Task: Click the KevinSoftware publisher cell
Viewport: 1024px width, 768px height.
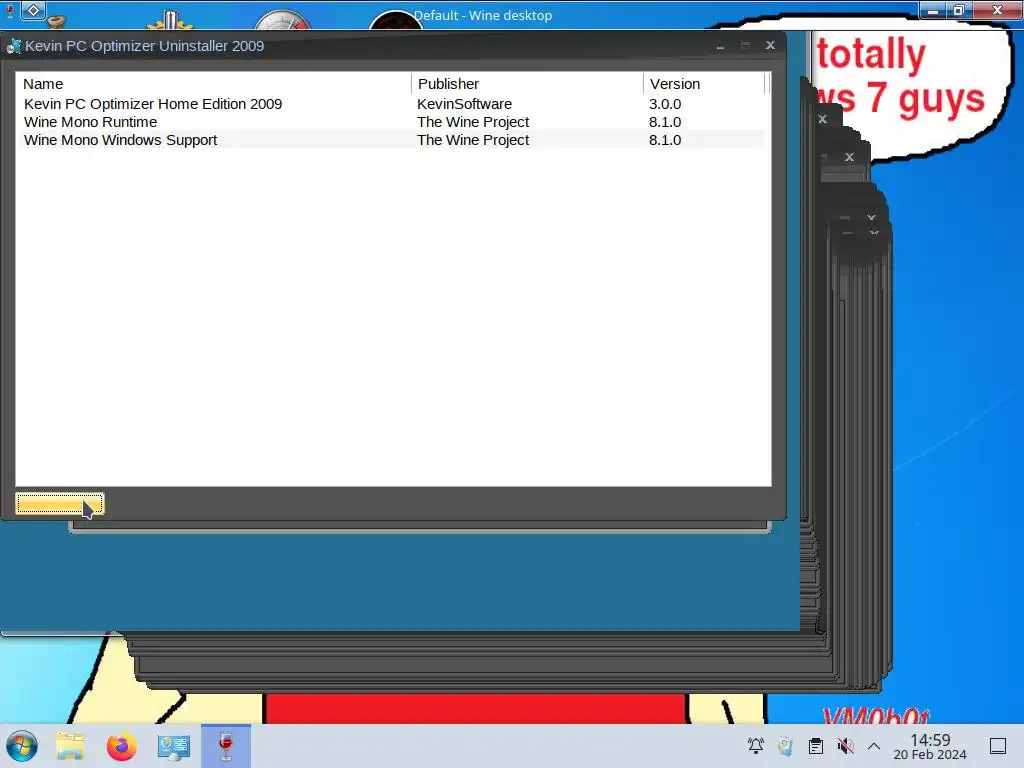Action: [x=464, y=104]
